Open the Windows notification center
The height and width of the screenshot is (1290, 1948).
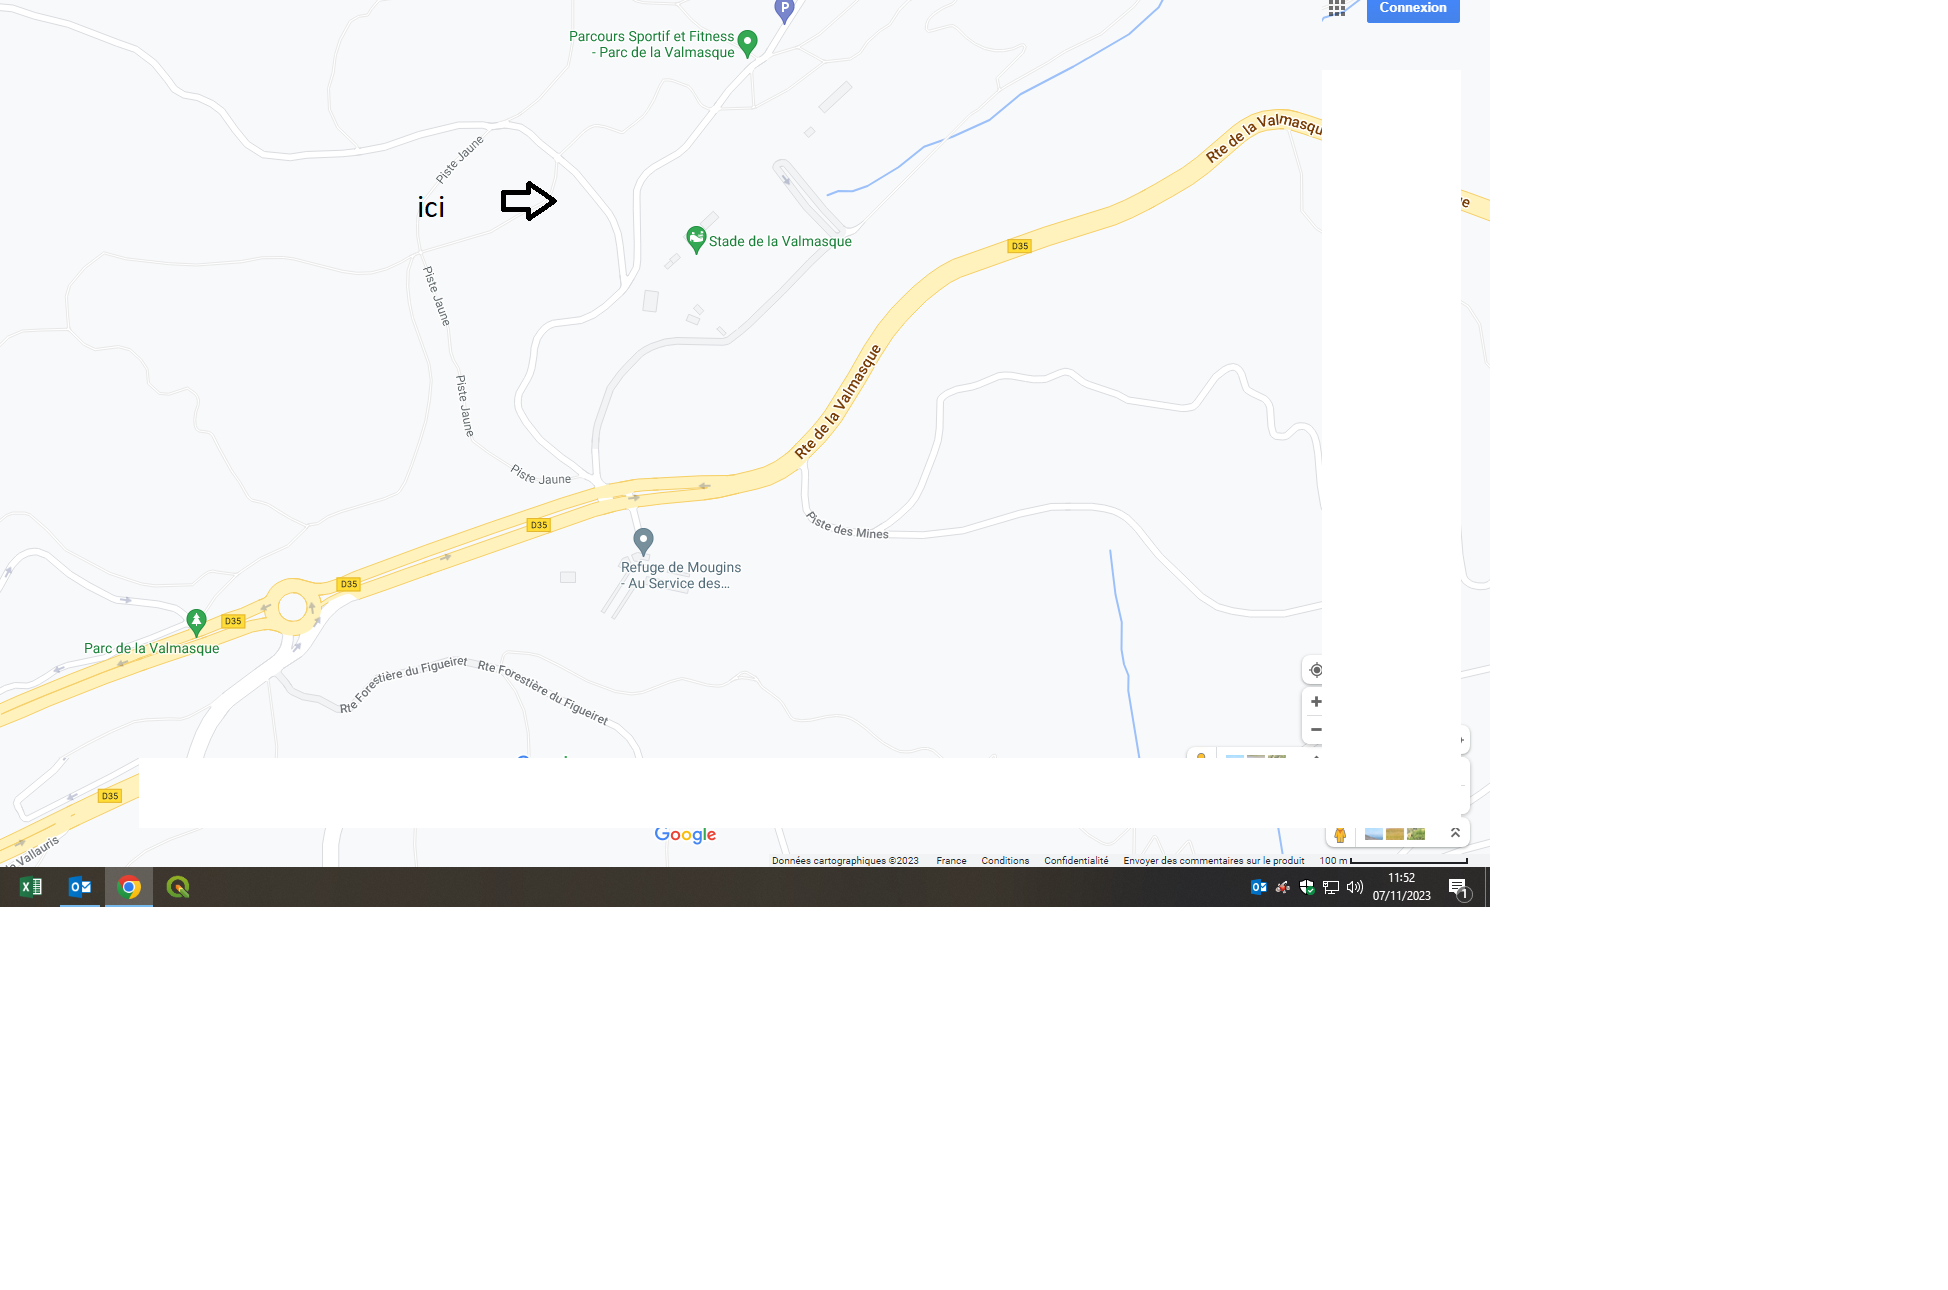click(x=1458, y=888)
